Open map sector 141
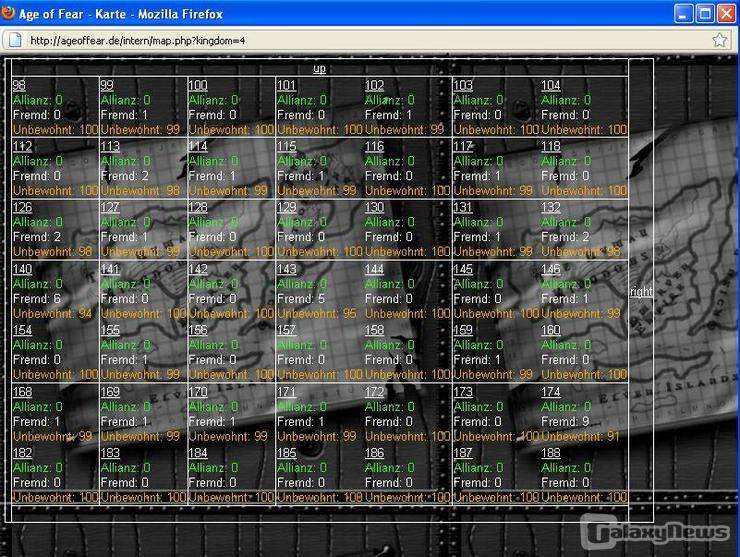Image resolution: width=740 pixels, height=557 pixels. [x=110, y=269]
